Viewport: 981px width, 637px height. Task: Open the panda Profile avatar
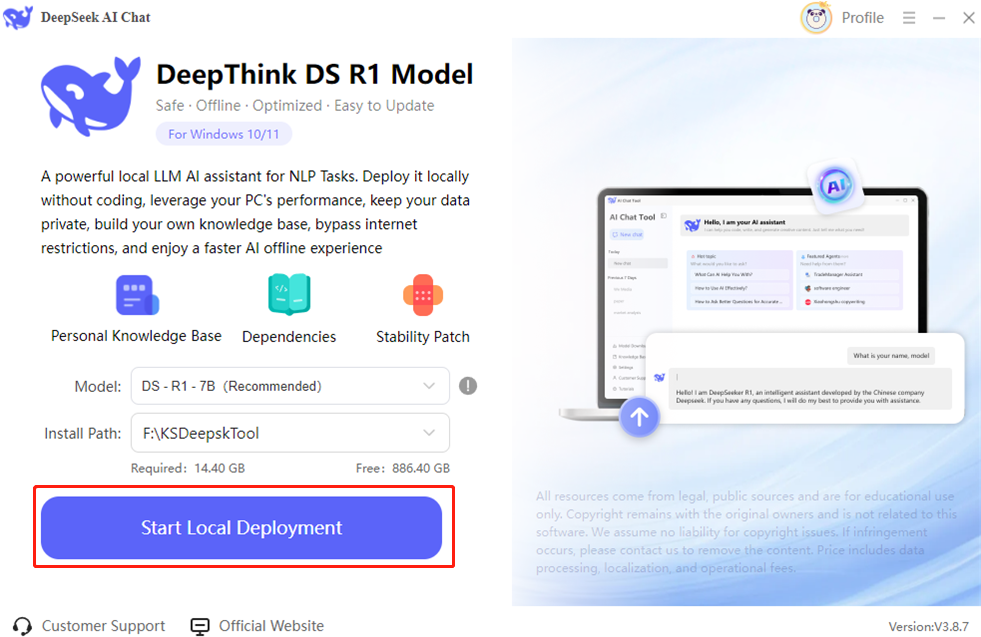pyautogui.click(x=816, y=18)
